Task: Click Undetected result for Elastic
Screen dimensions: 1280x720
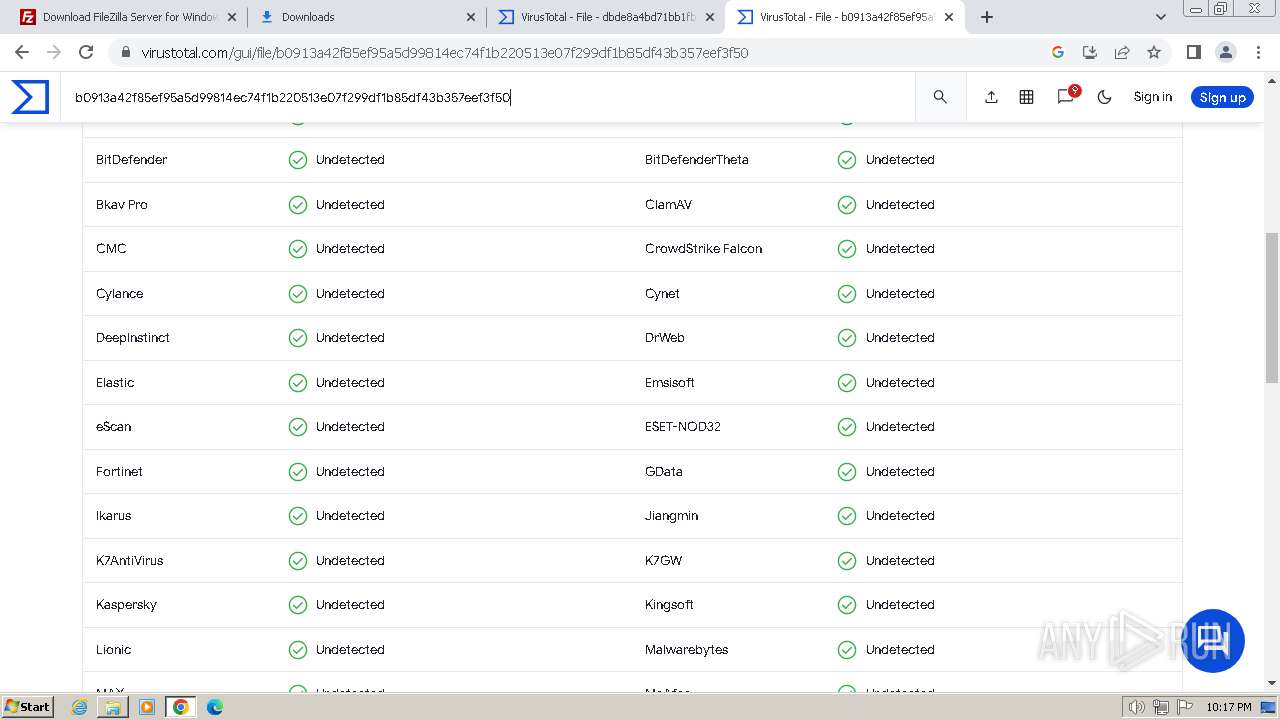Action: (x=350, y=383)
